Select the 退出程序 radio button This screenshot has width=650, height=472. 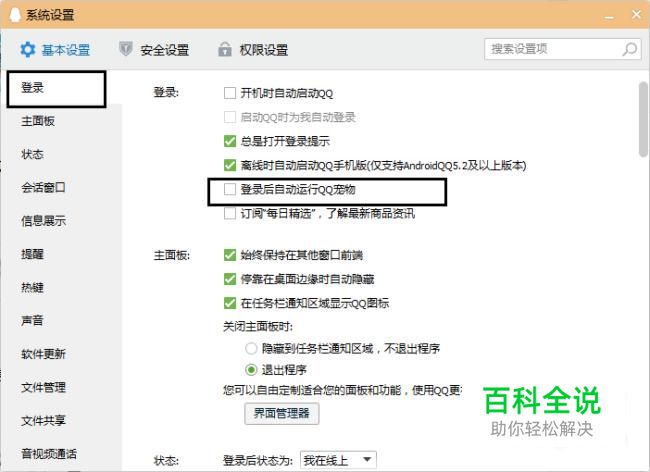(251, 370)
